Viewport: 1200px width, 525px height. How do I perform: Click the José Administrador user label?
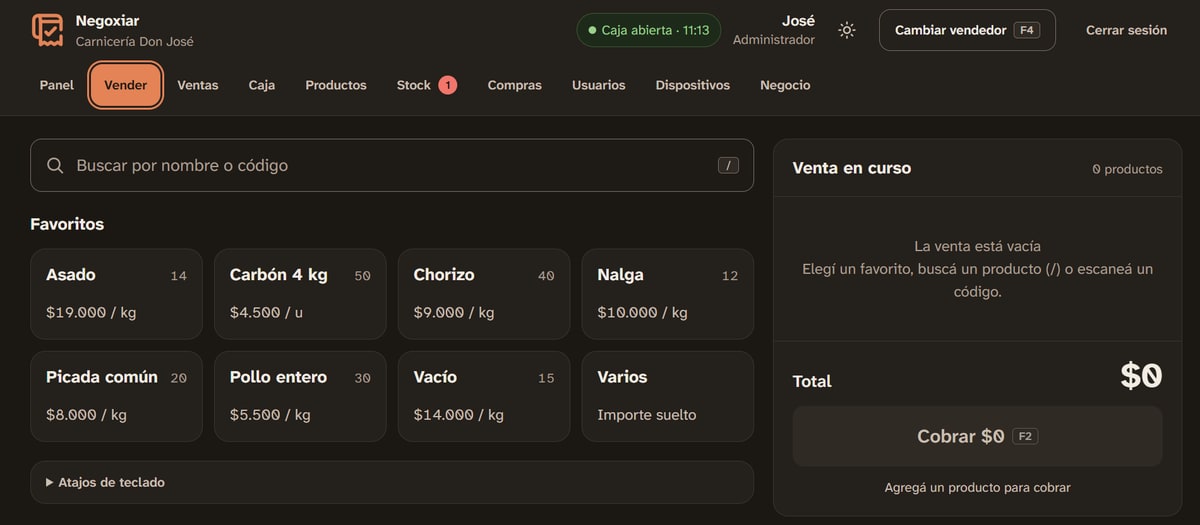(774, 30)
